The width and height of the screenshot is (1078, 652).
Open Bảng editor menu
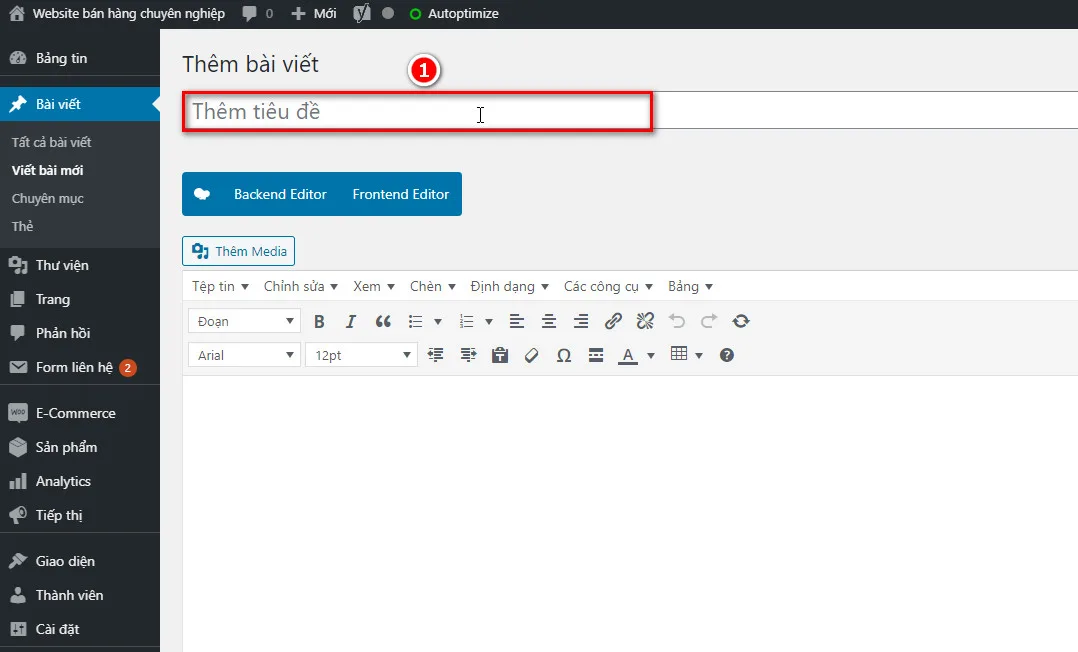click(x=690, y=286)
